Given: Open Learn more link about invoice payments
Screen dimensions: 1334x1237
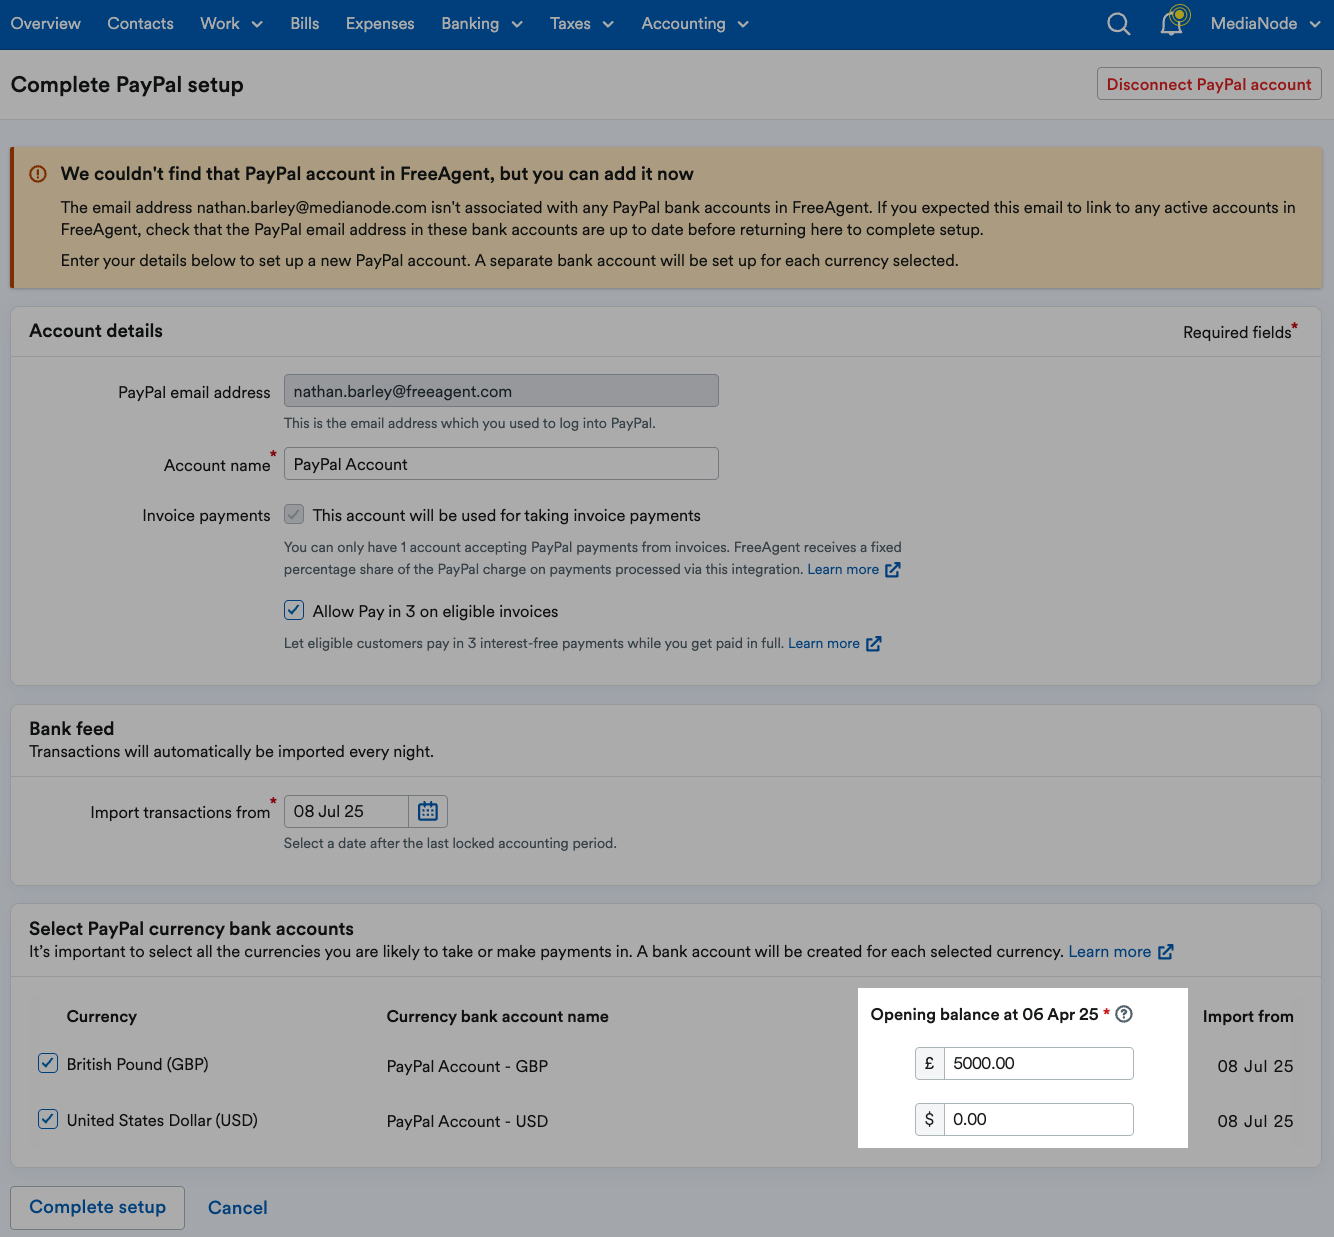Looking at the screenshot, I should (x=843, y=570).
